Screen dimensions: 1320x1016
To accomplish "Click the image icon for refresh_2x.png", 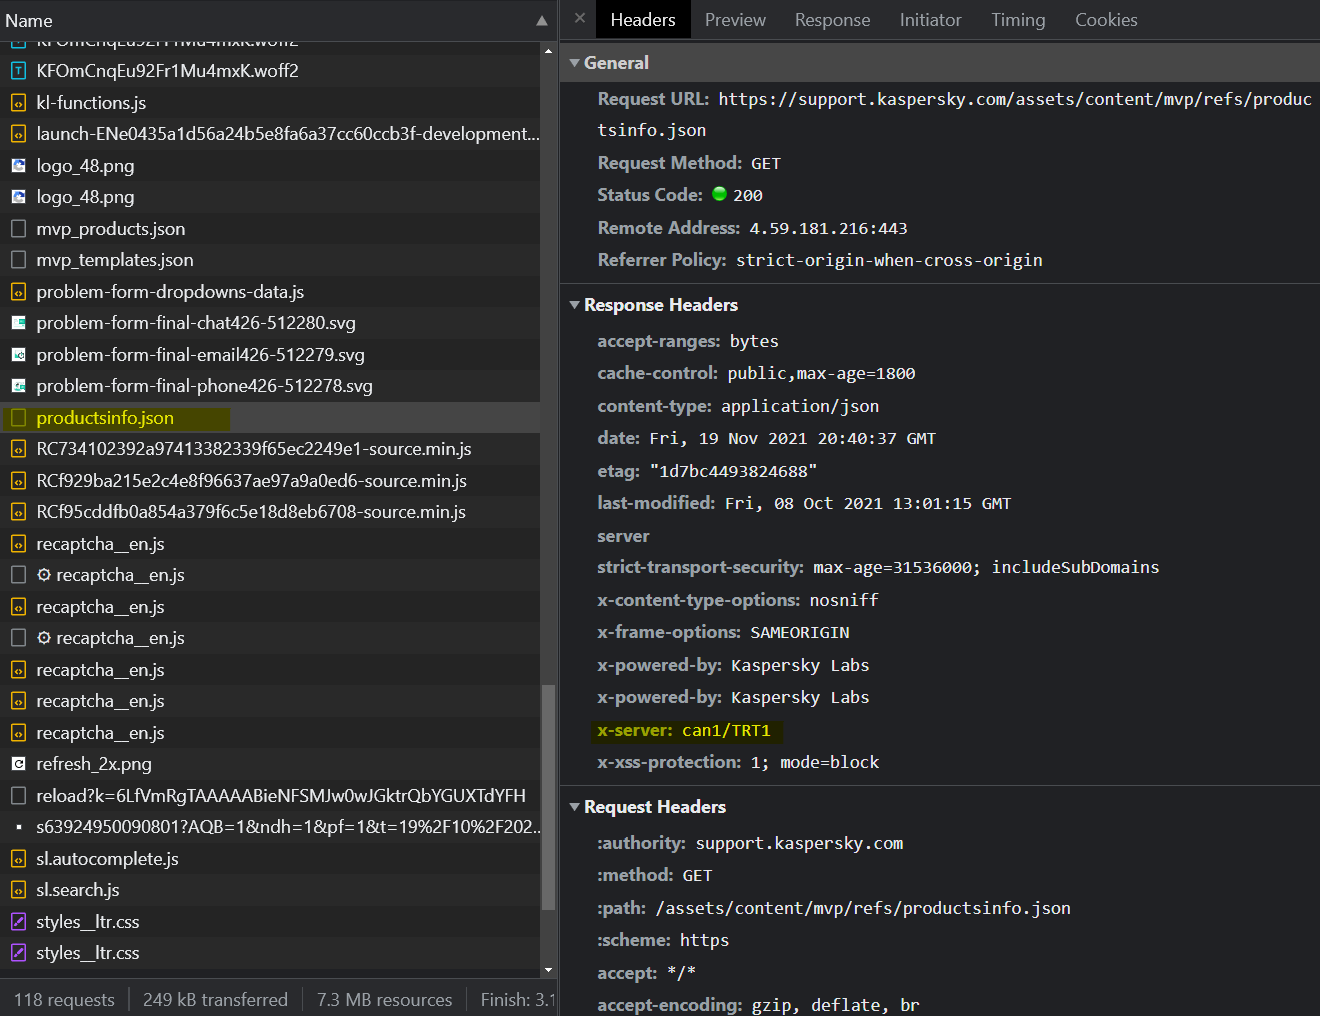I will [x=18, y=764].
